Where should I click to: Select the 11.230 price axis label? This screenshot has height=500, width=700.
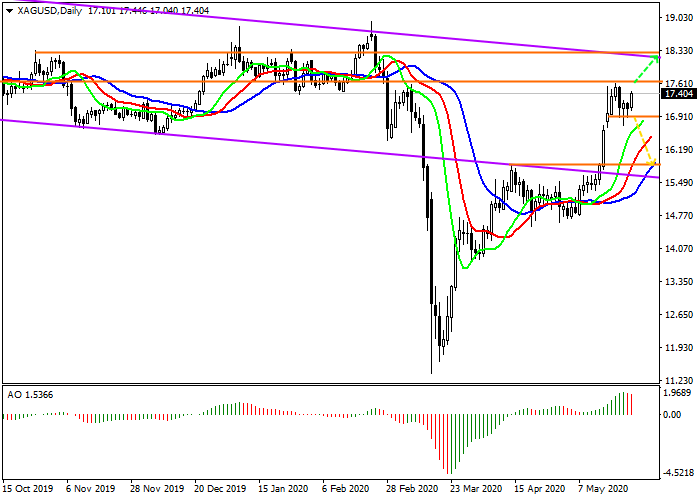point(679,381)
